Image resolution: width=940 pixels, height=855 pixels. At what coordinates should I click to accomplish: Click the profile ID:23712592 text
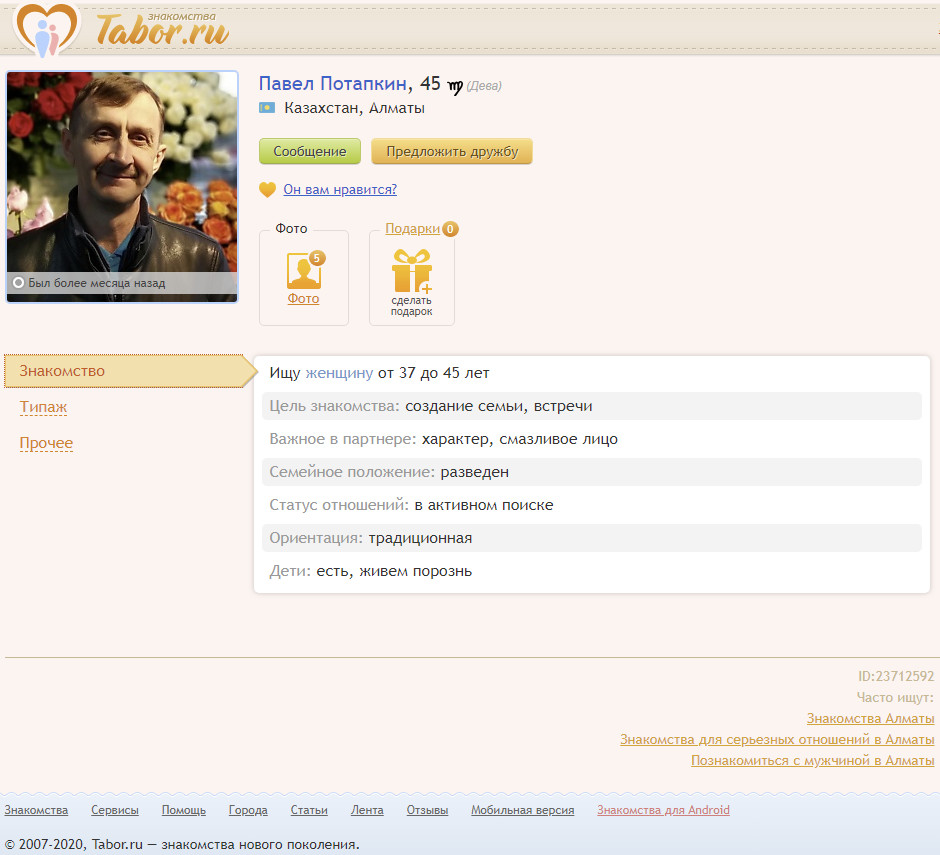pyautogui.click(x=896, y=676)
